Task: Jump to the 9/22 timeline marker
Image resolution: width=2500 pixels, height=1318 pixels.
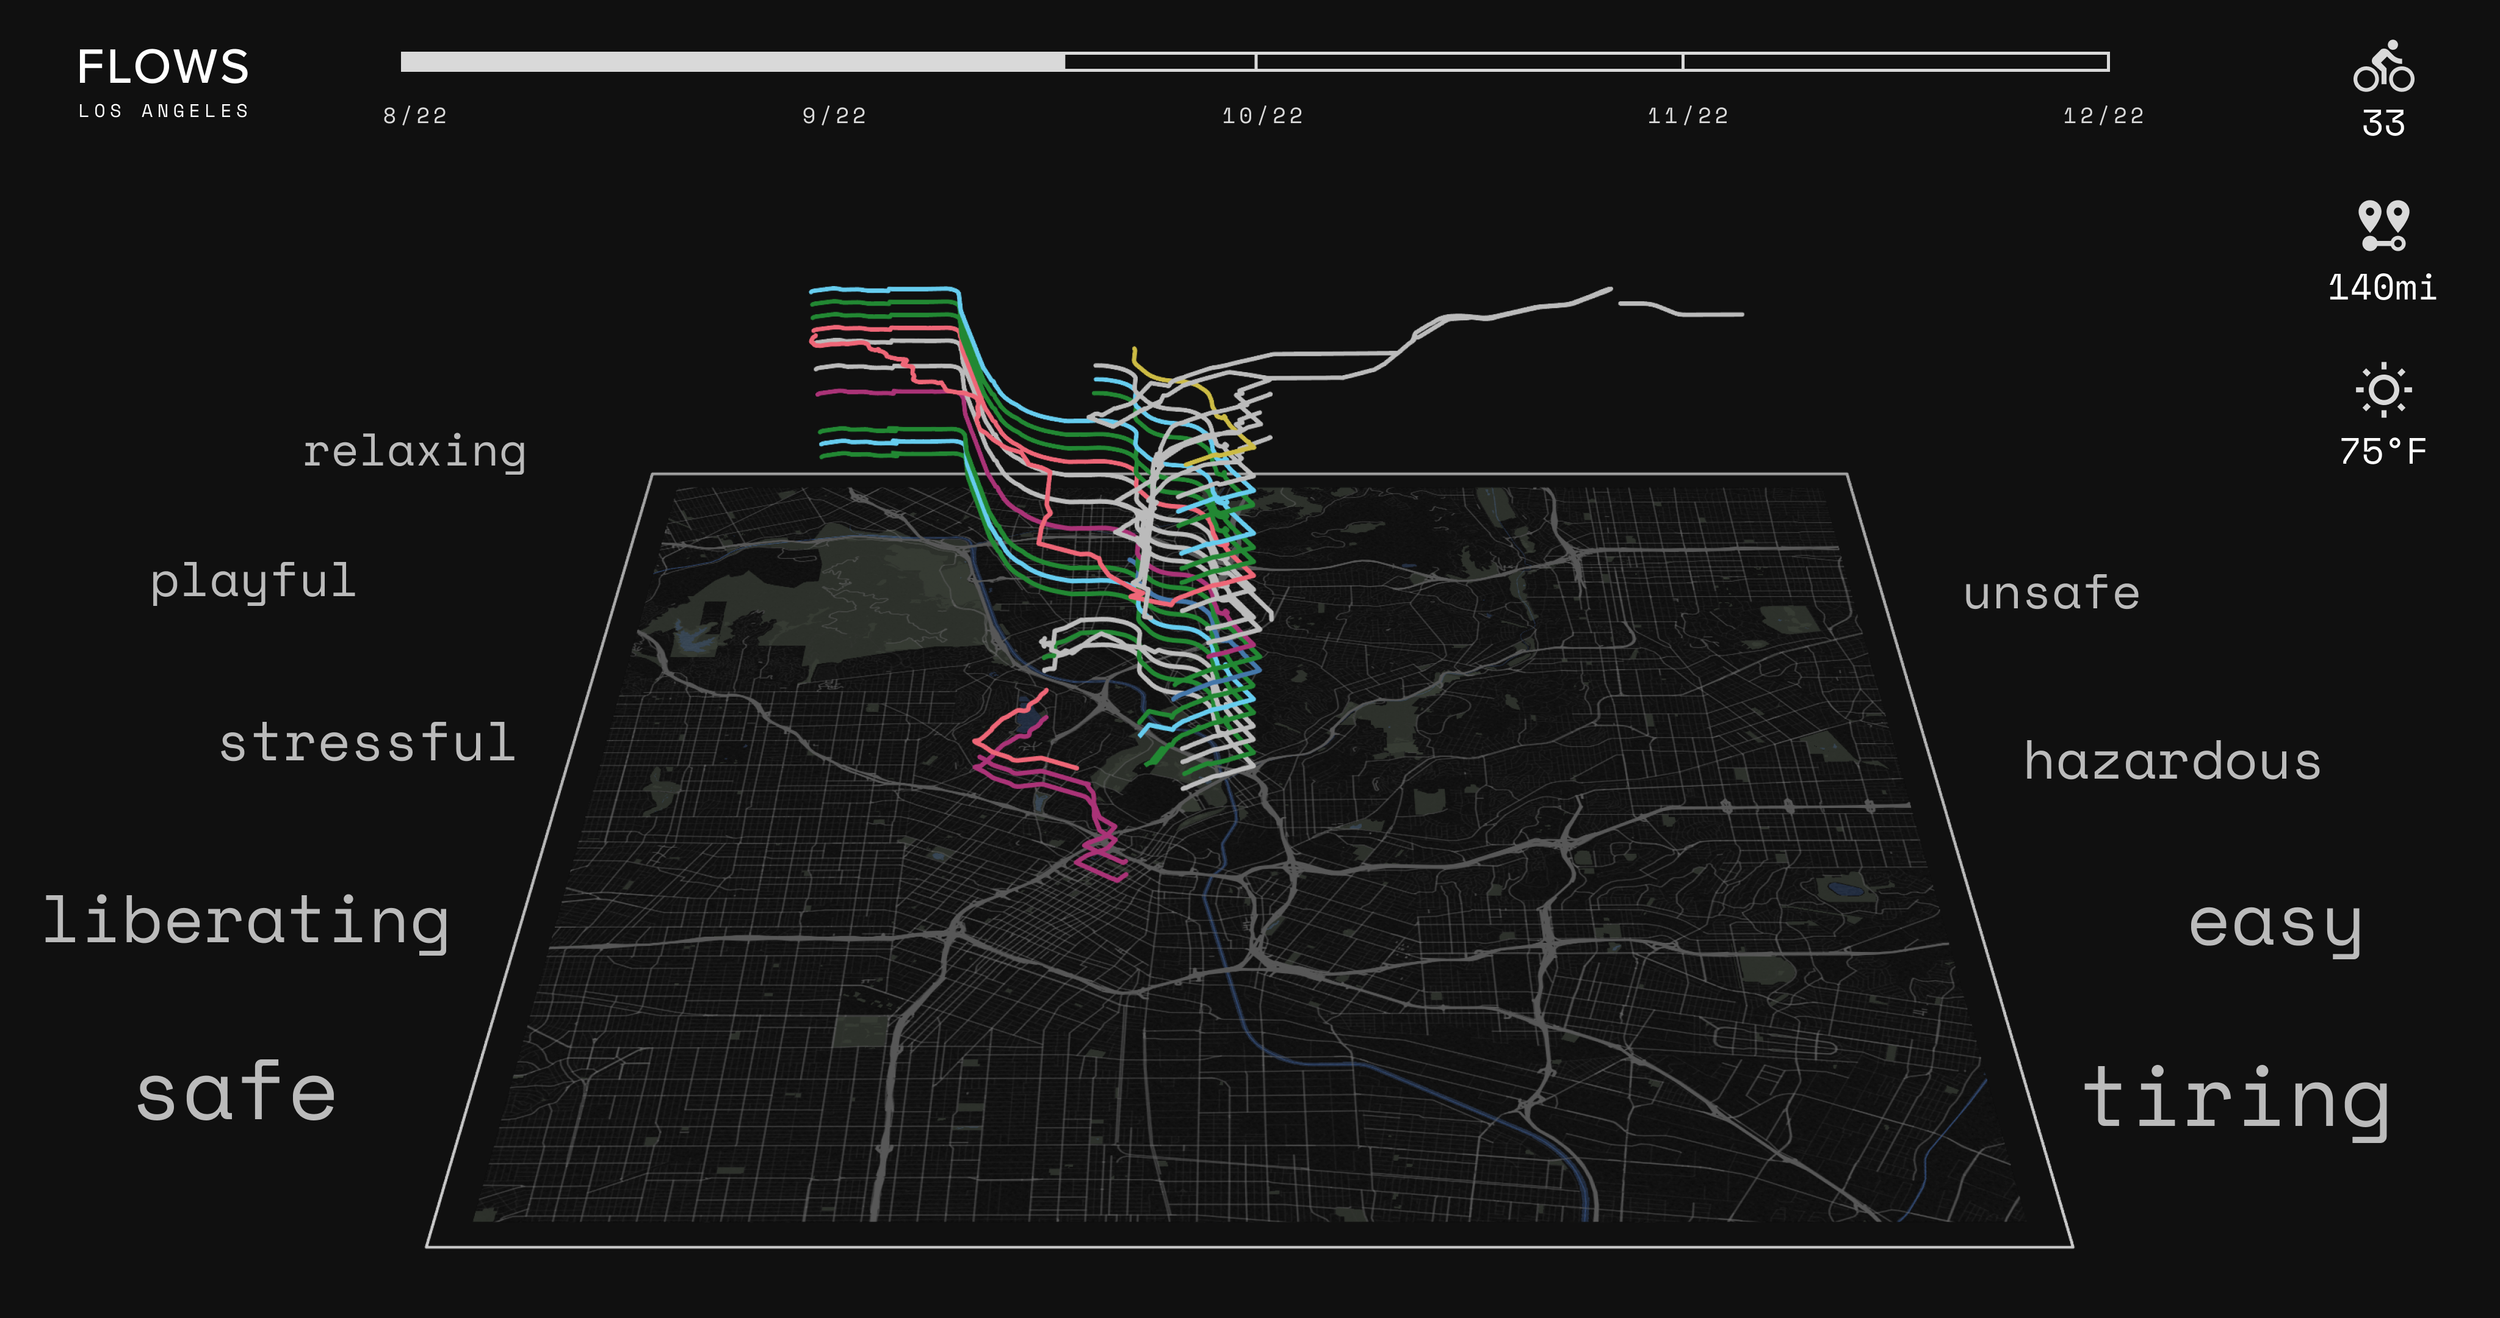Action: (833, 116)
